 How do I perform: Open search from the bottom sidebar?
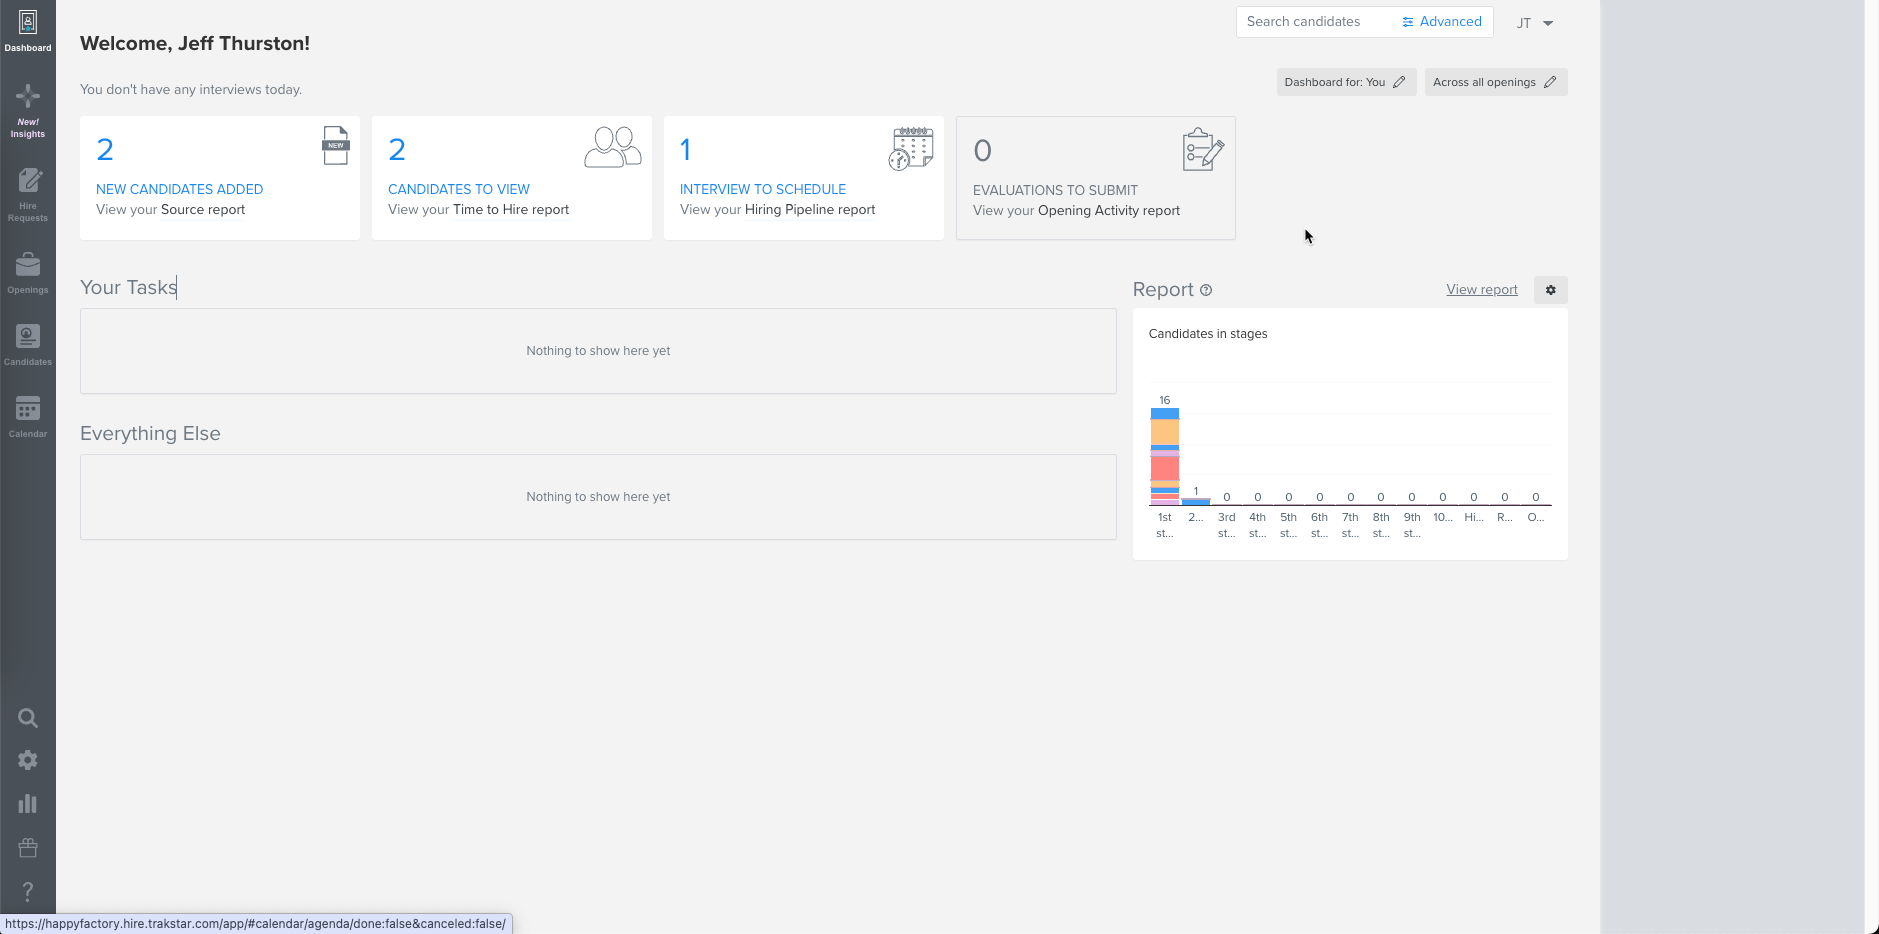tap(27, 717)
